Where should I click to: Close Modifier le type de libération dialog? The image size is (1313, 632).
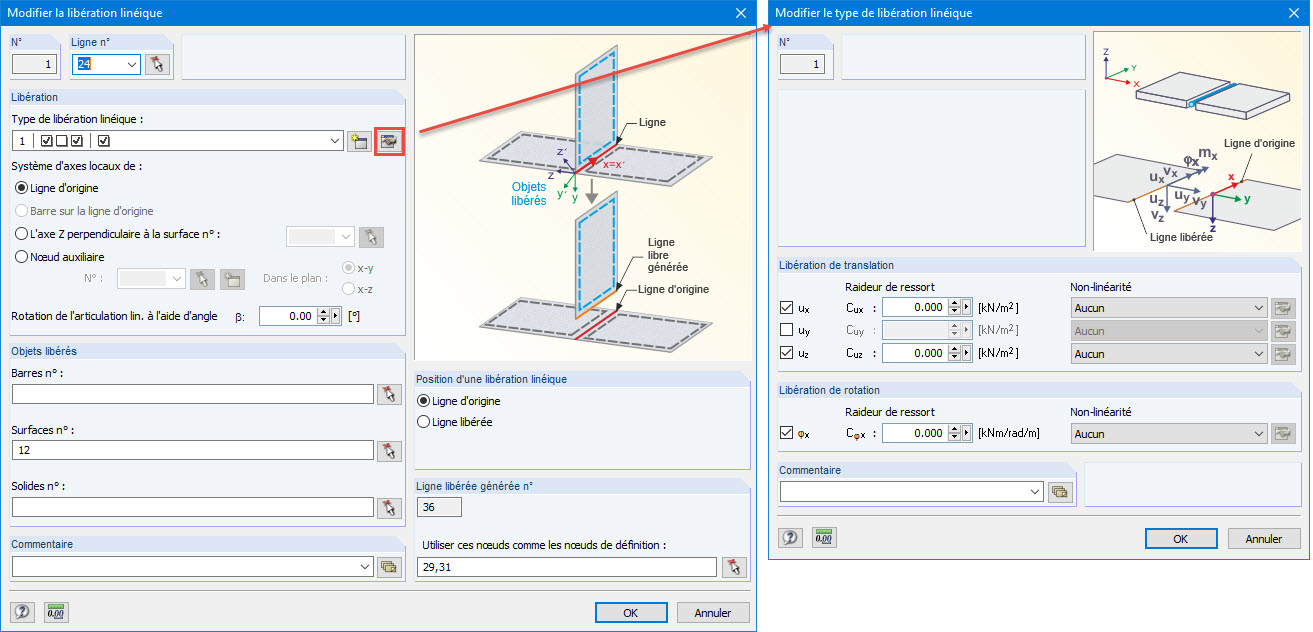(1292, 13)
